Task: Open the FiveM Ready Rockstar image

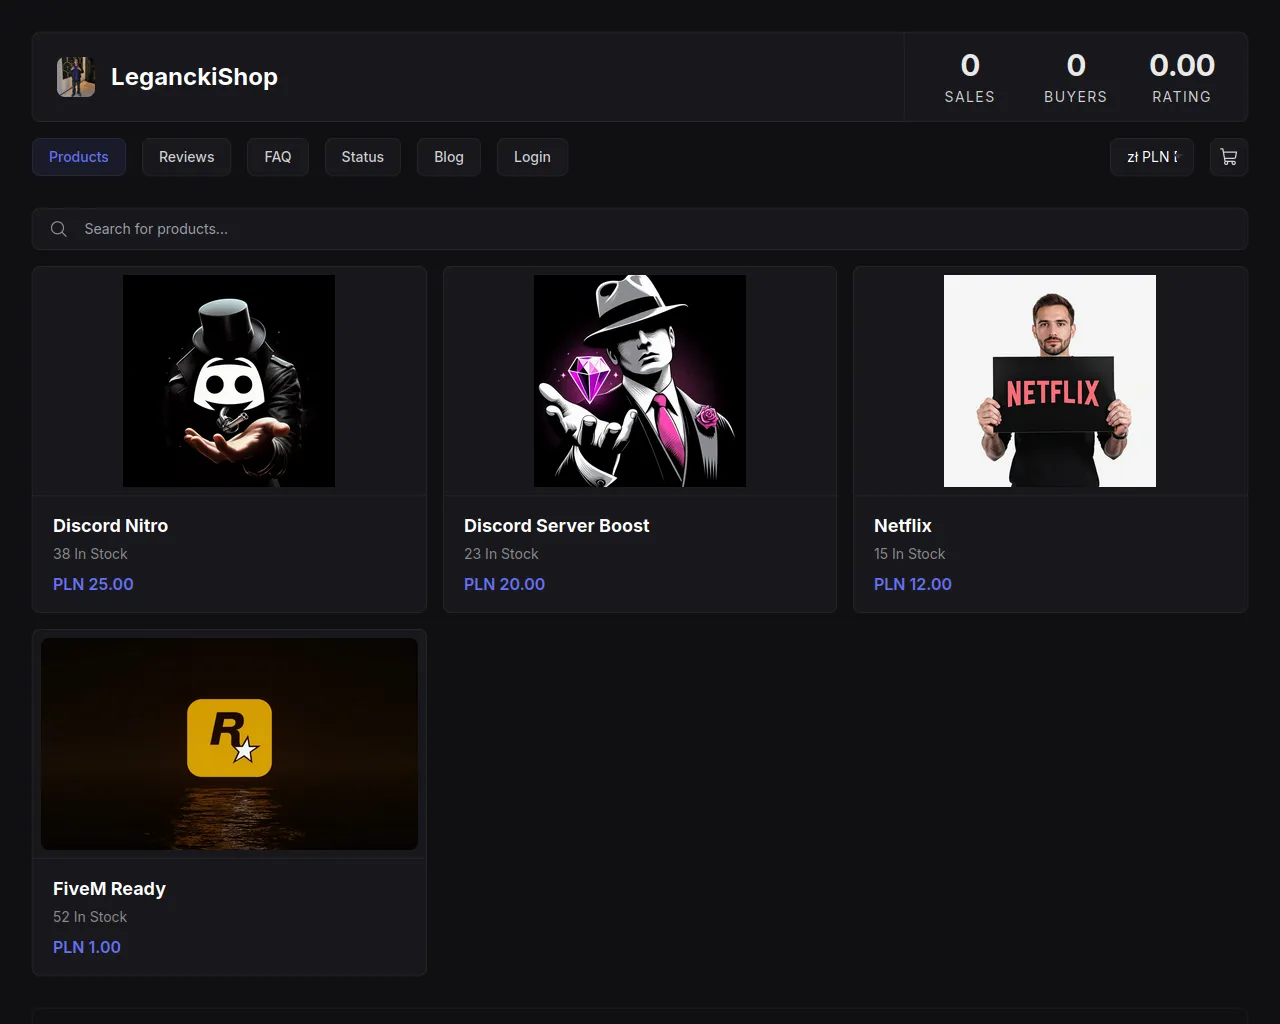Action: pyautogui.click(x=229, y=744)
